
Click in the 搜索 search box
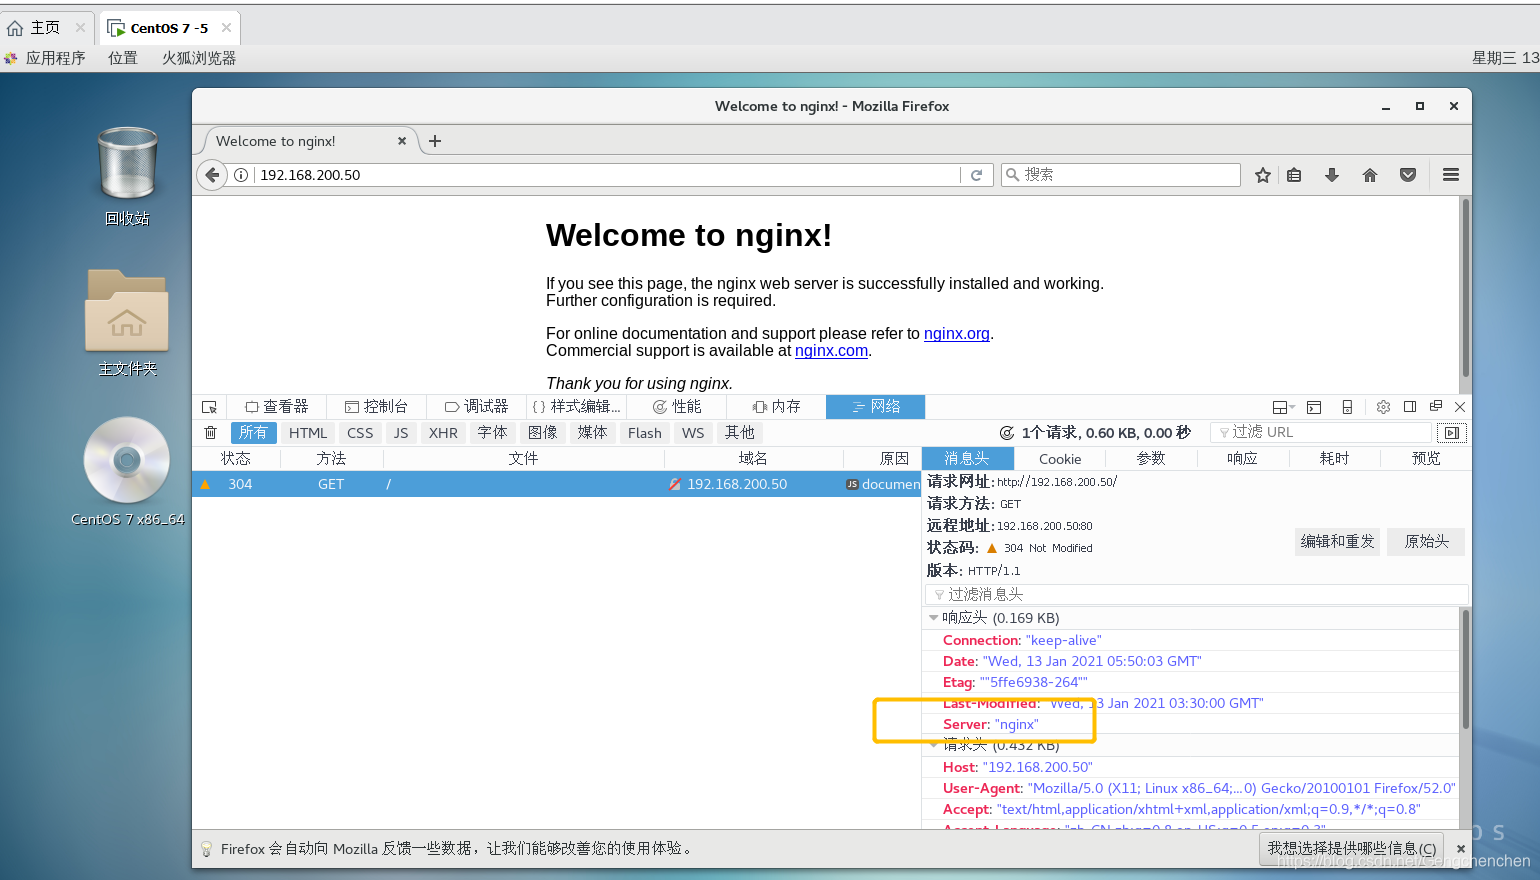pos(1120,175)
